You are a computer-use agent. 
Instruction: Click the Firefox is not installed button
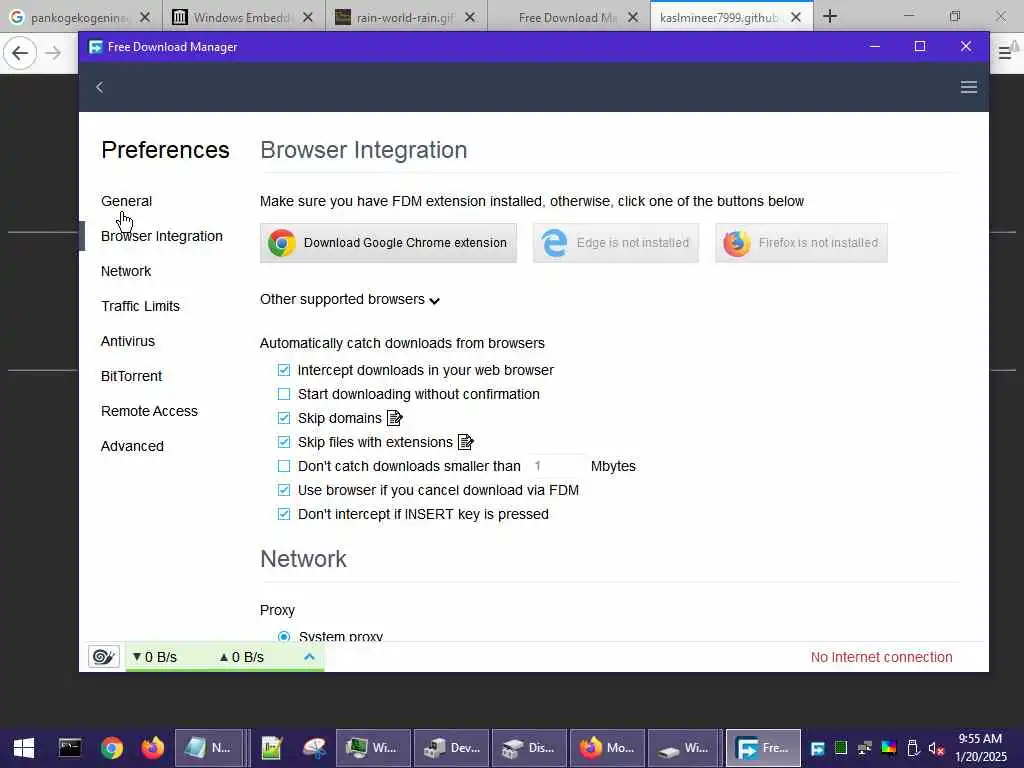point(801,243)
